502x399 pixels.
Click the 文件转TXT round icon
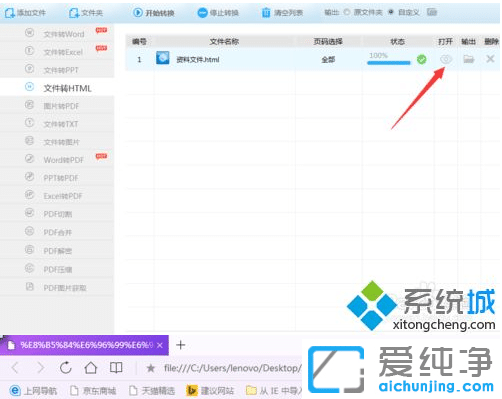[x=30, y=123]
